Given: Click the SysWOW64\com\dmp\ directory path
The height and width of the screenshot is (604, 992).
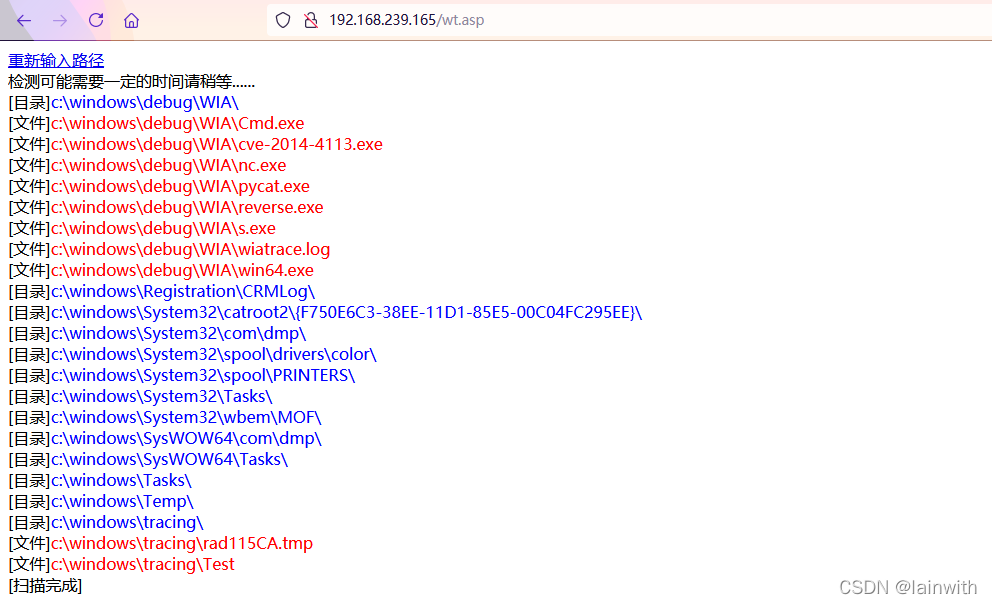Looking at the screenshot, I should [186, 438].
